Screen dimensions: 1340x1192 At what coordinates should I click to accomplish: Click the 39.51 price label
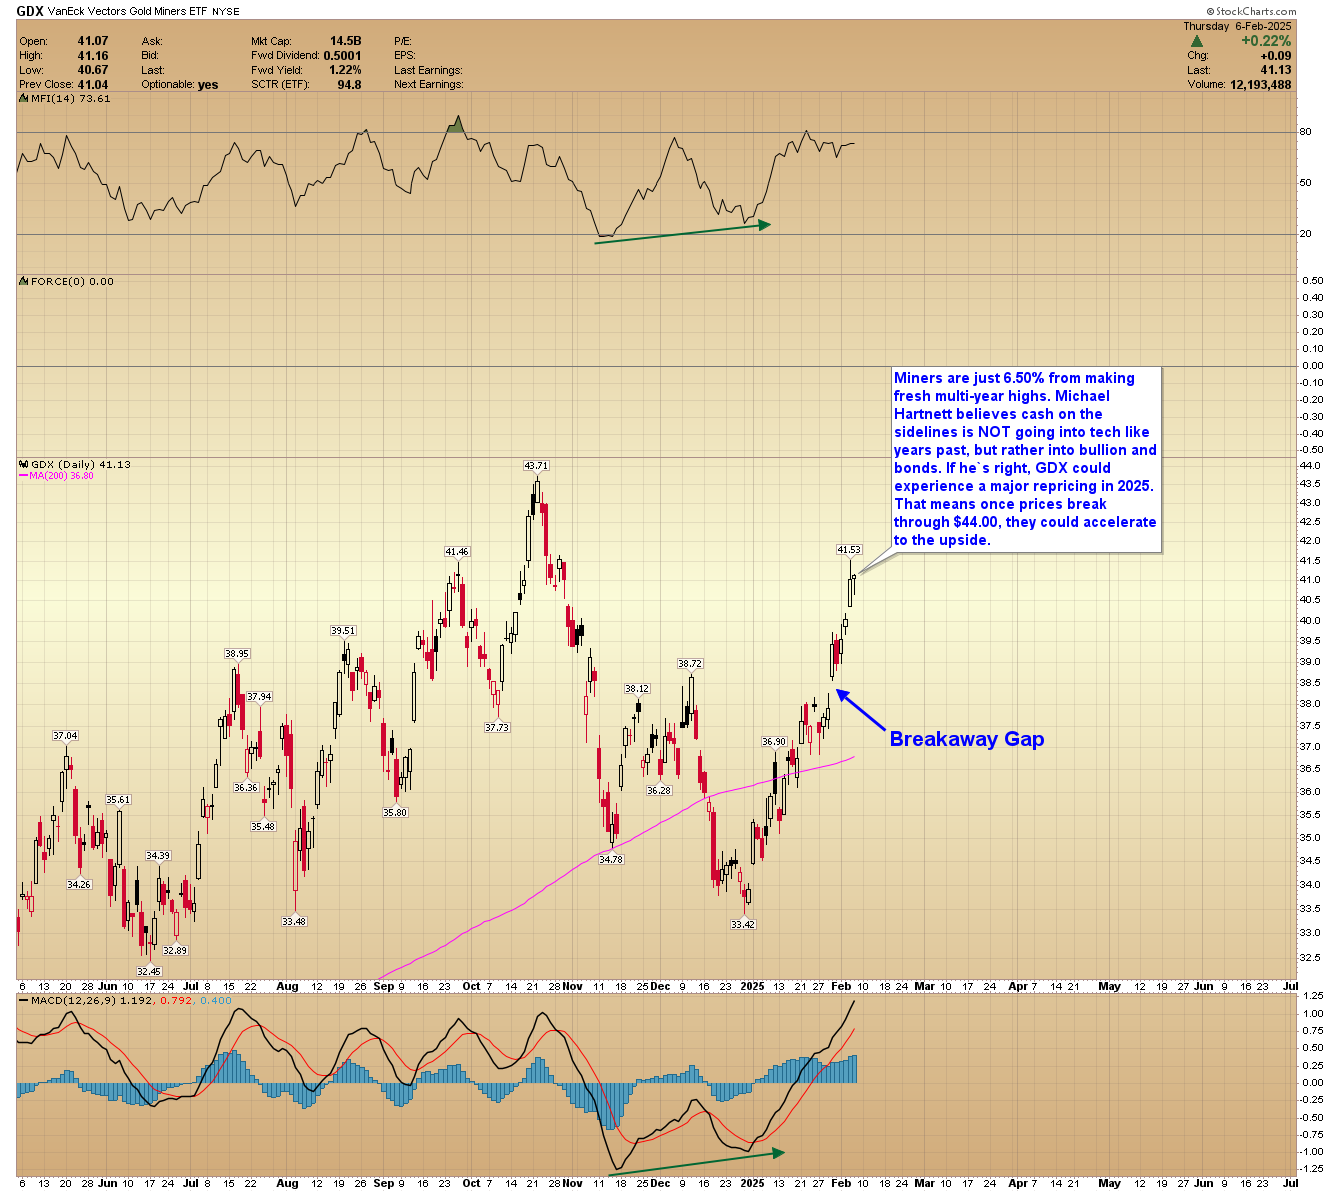coord(343,630)
